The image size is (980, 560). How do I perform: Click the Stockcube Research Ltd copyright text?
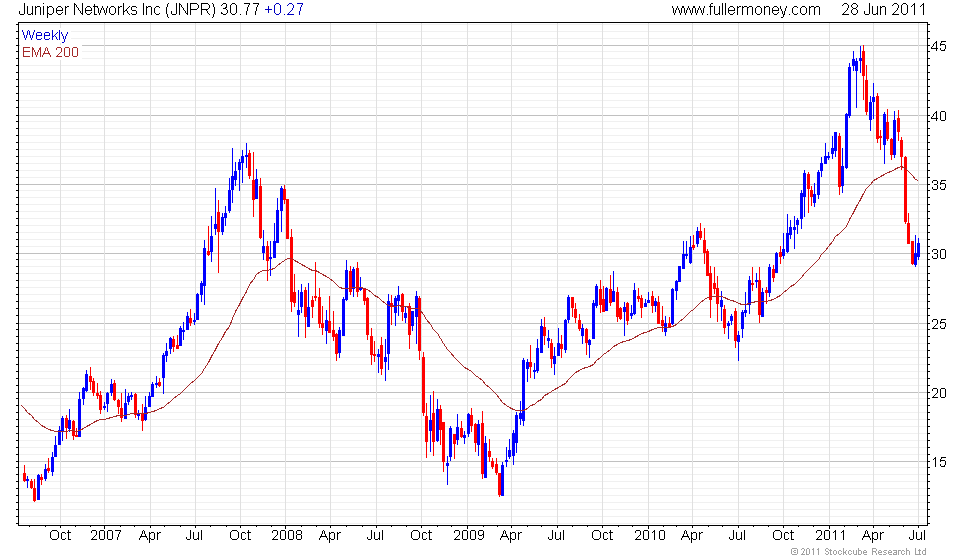[x=858, y=552]
